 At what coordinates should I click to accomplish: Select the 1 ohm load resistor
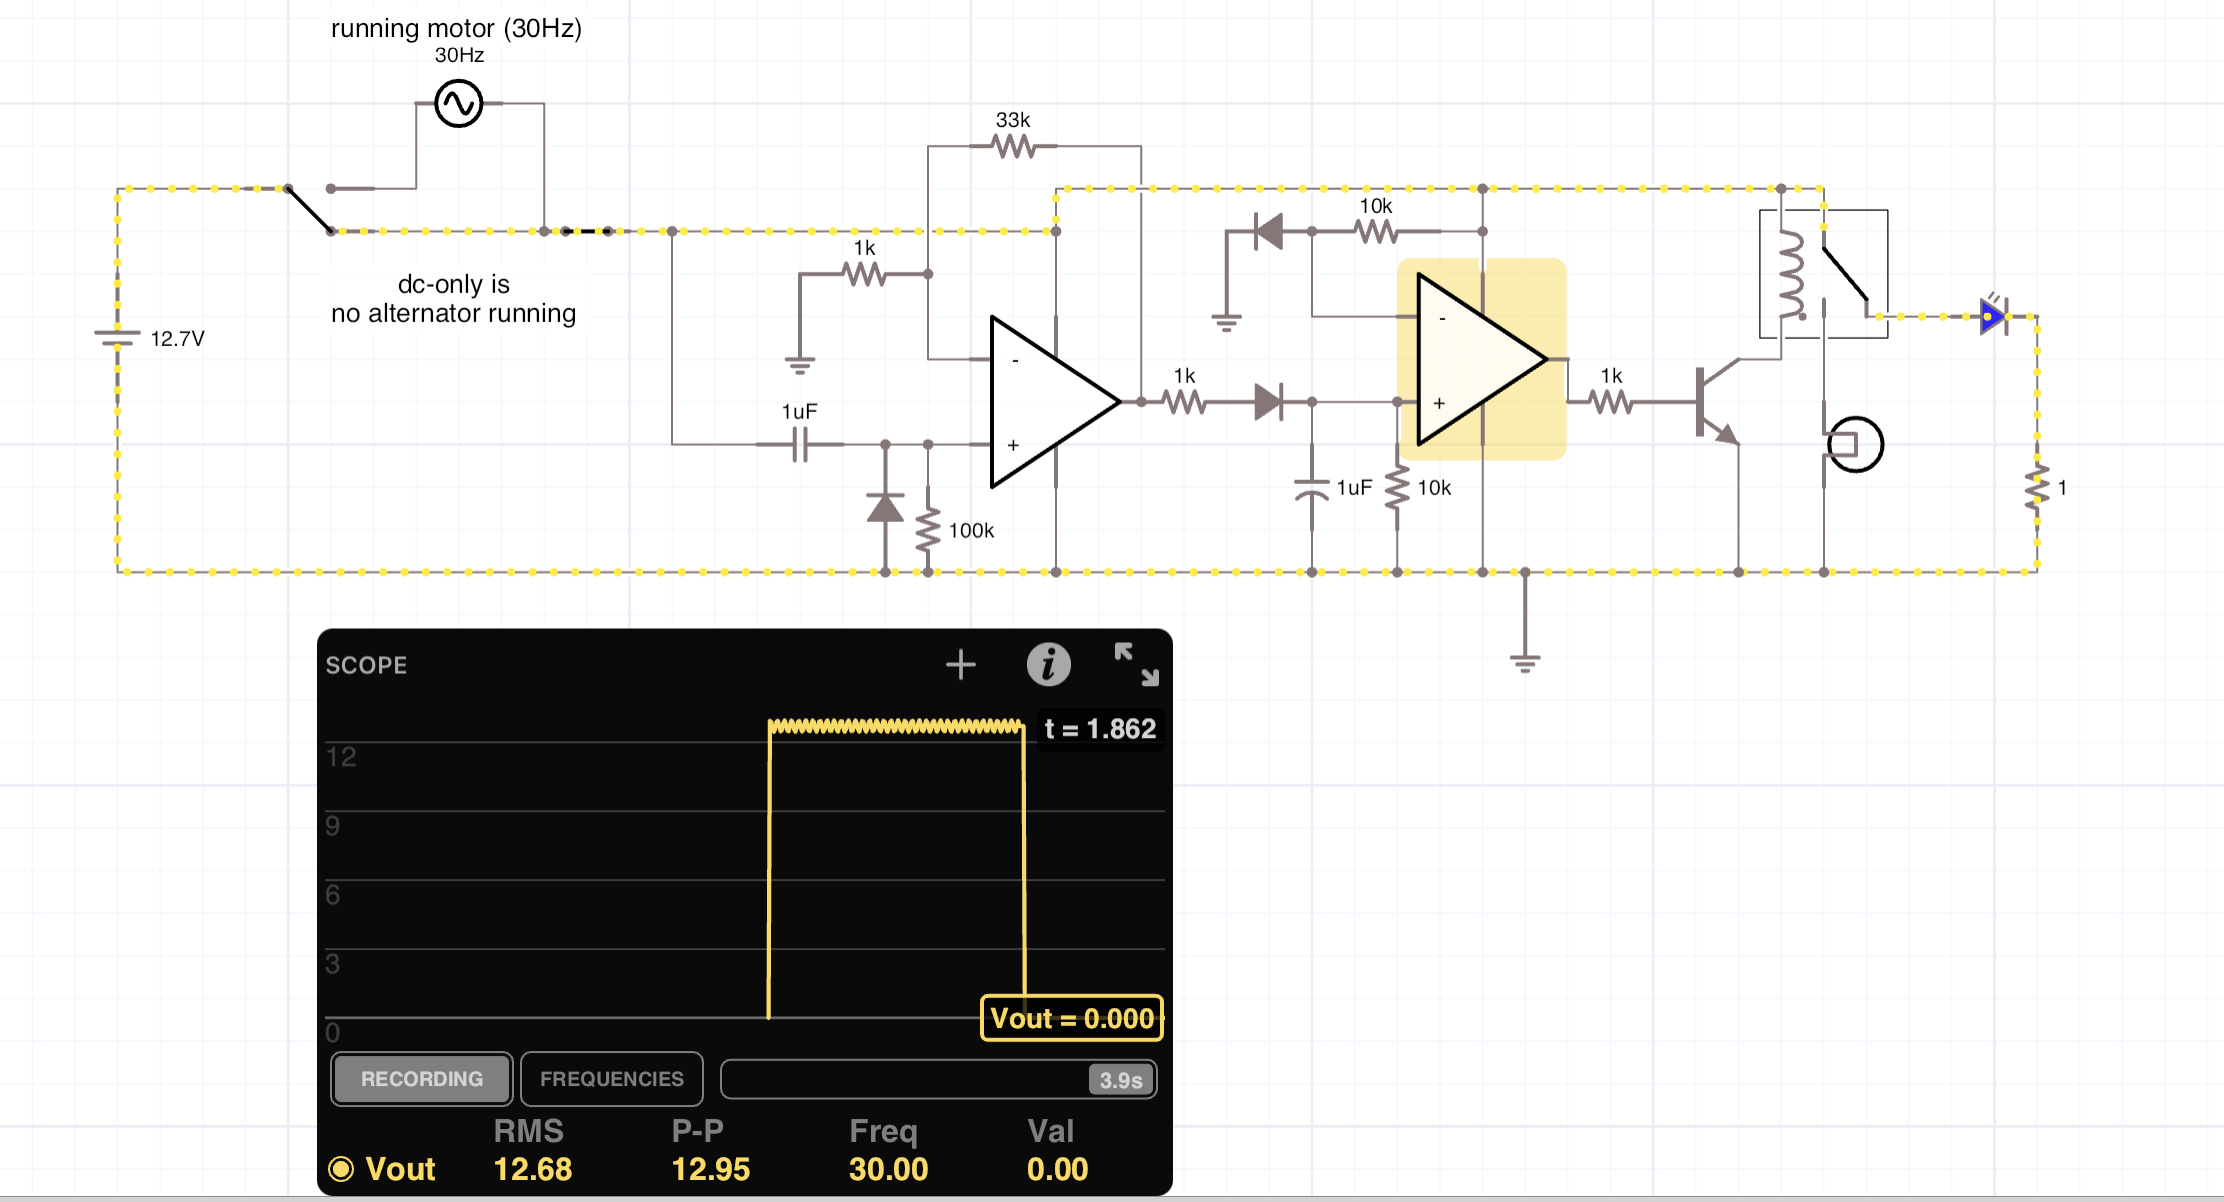point(2037,487)
